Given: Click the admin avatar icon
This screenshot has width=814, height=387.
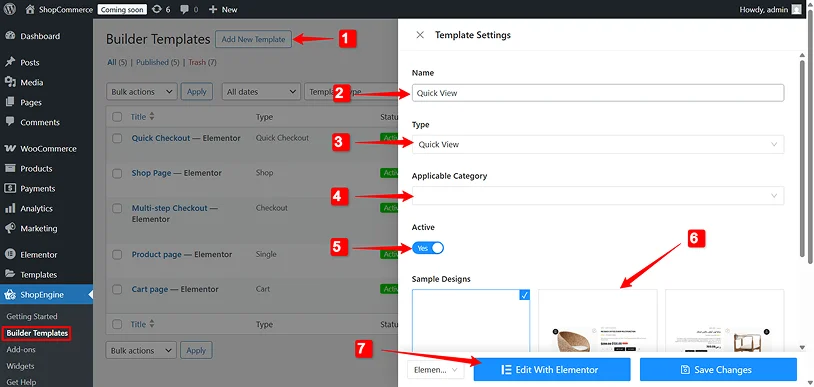Looking at the screenshot, I should pos(796,9).
